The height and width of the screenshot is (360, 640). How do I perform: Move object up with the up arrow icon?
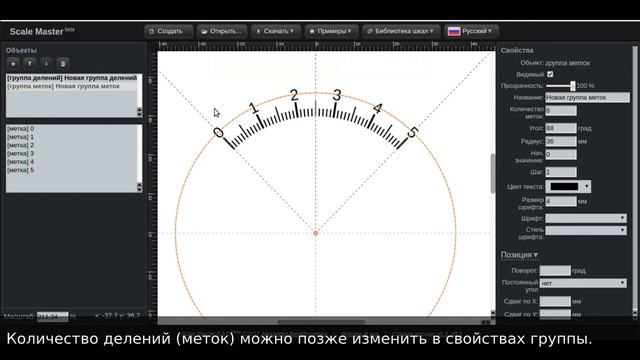pos(30,64)
